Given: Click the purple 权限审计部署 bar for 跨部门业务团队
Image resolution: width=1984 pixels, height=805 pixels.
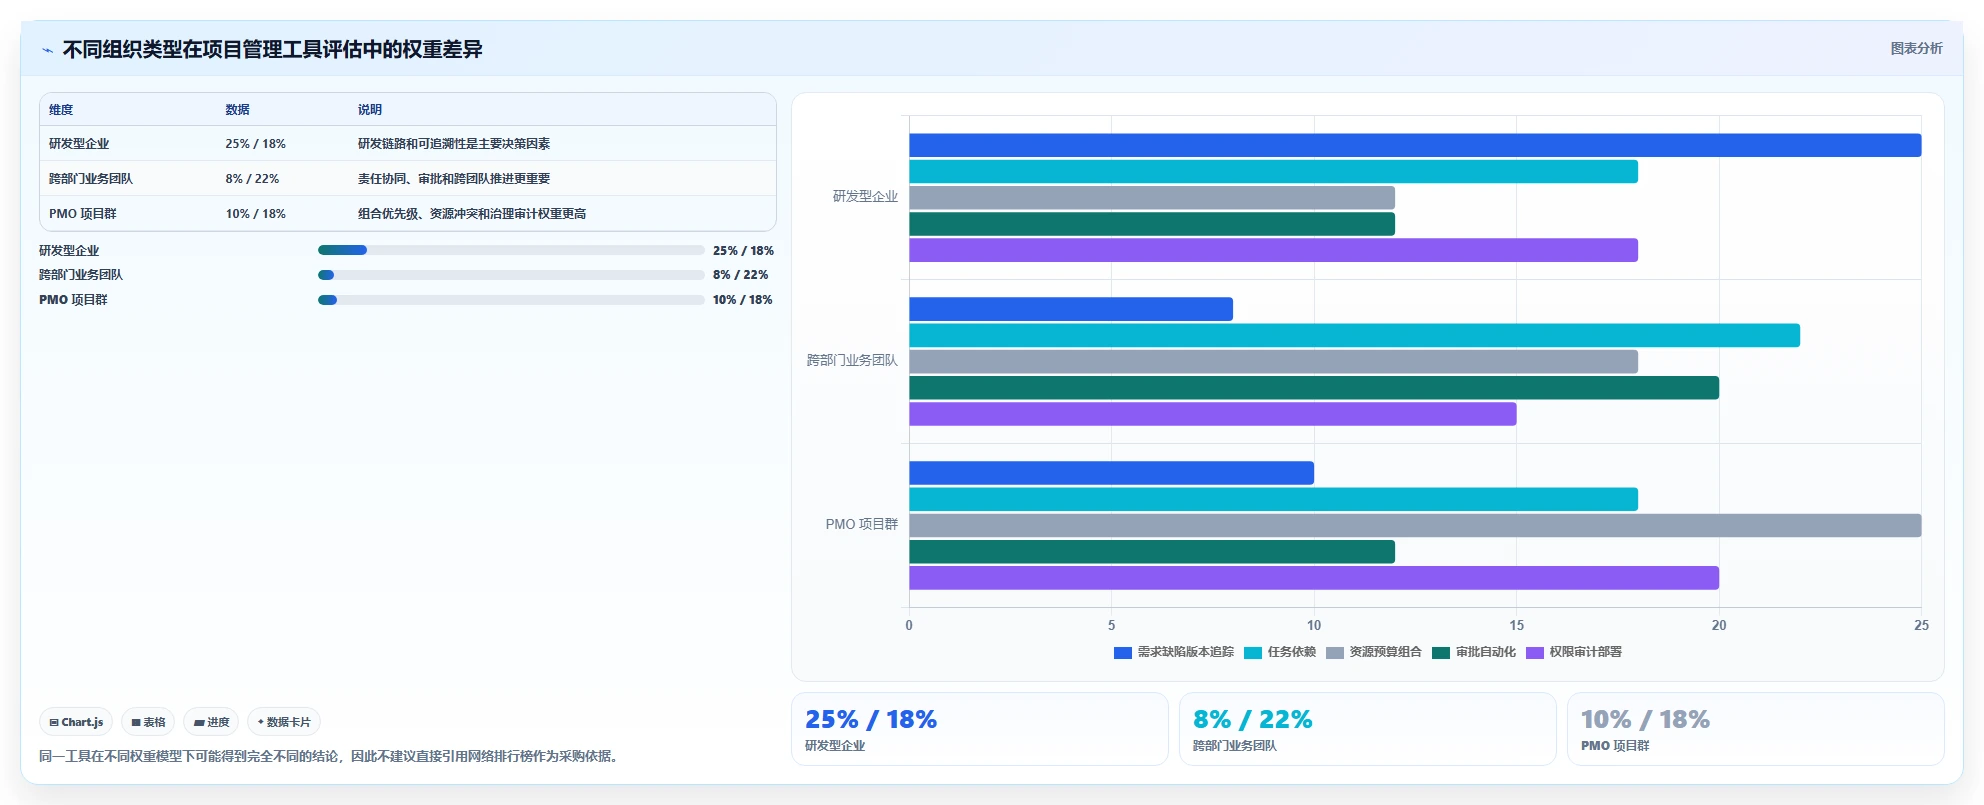Looking at the screenshot, I should [x=1213, y=414].
